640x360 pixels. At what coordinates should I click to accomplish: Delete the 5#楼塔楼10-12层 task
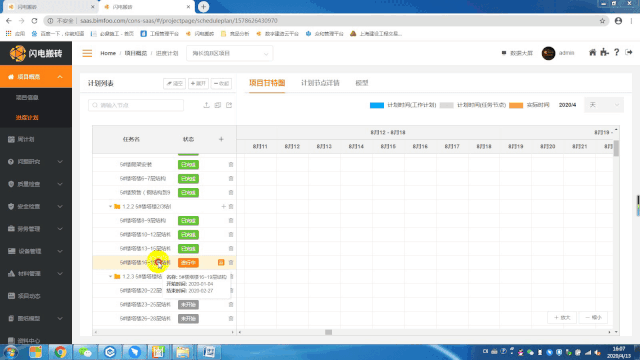231,234
